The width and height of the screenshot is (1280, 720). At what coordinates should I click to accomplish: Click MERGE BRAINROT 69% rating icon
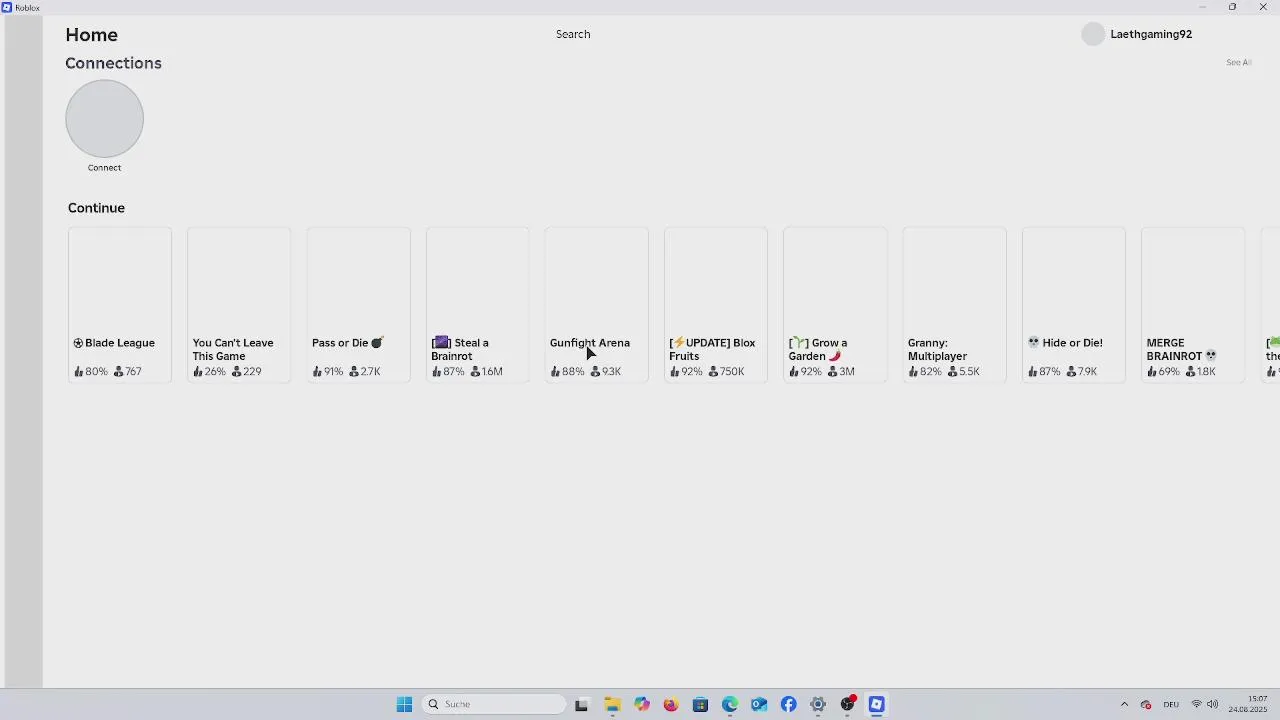pyautogui.click(x=1152, y=372)
